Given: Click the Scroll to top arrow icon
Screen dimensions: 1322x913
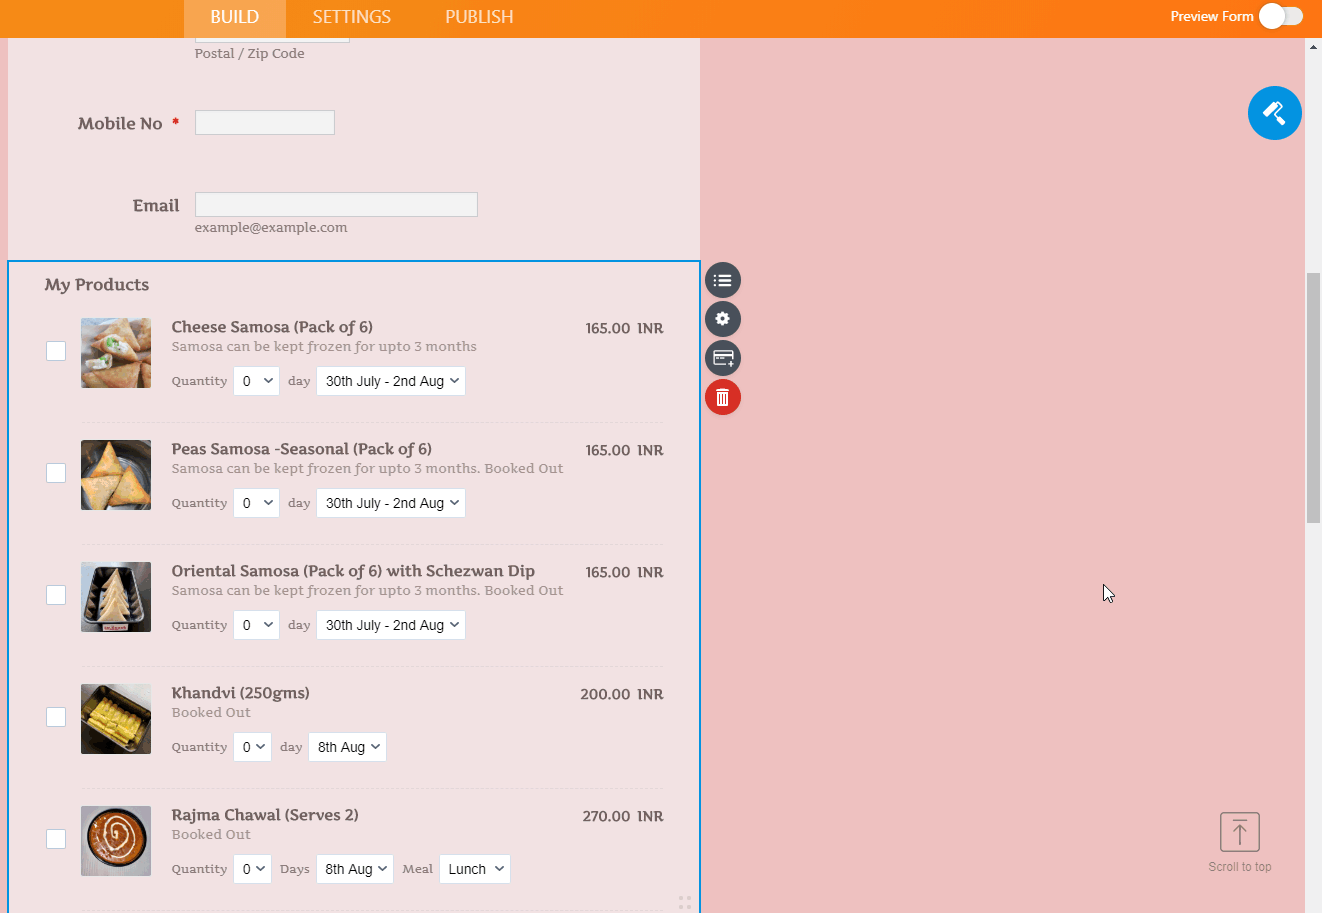Looking at the screenshot, I should click(x=1239, y=832).
